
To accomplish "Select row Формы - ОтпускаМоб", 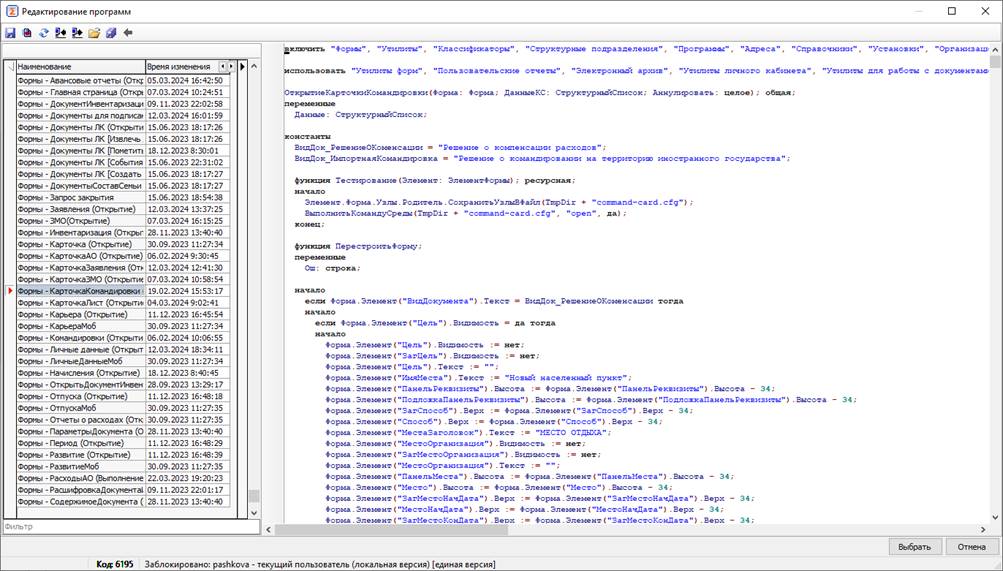I will click(x=123, y=408).
